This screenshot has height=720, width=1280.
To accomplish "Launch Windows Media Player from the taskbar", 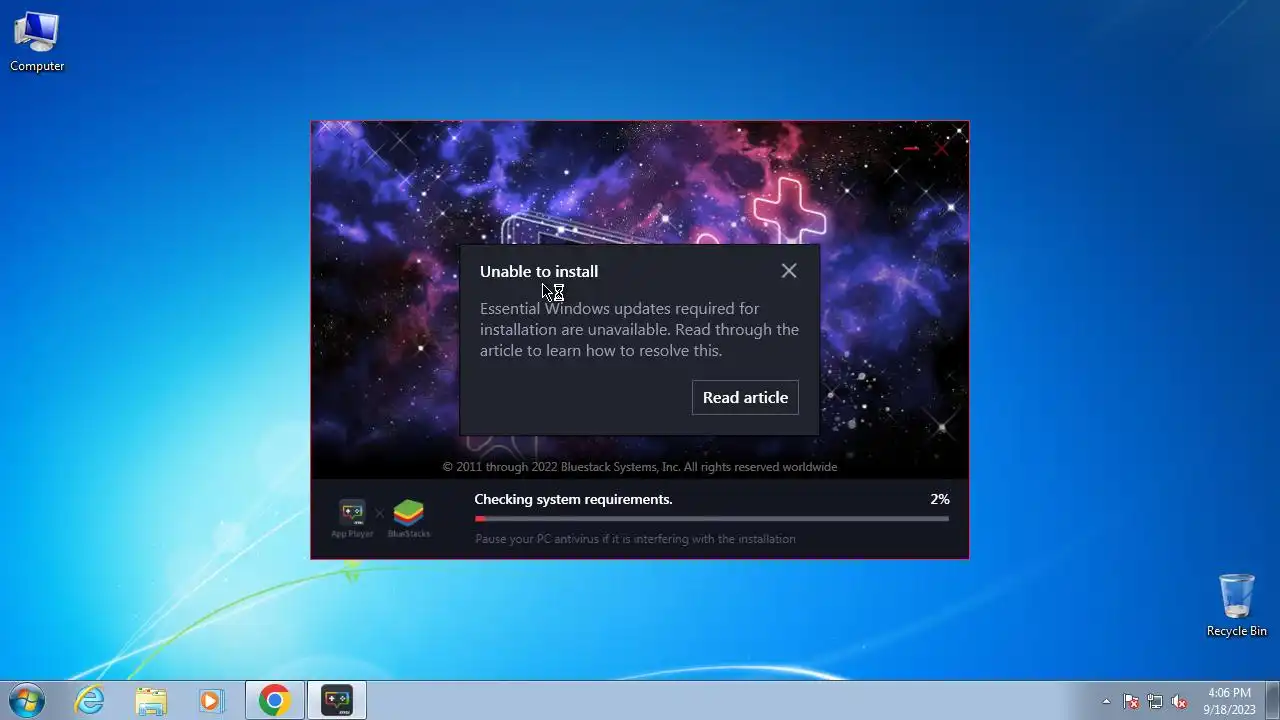I will coord(211,700).
